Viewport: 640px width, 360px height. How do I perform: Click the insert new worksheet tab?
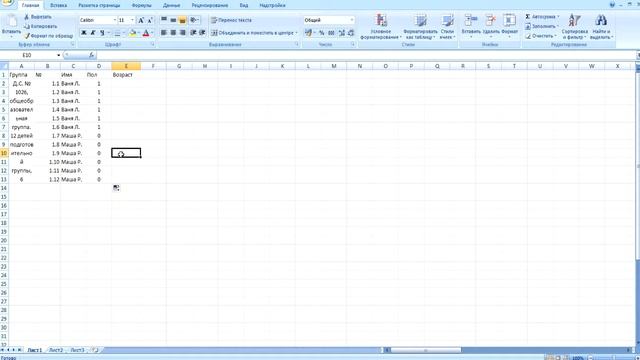[96, 350]
